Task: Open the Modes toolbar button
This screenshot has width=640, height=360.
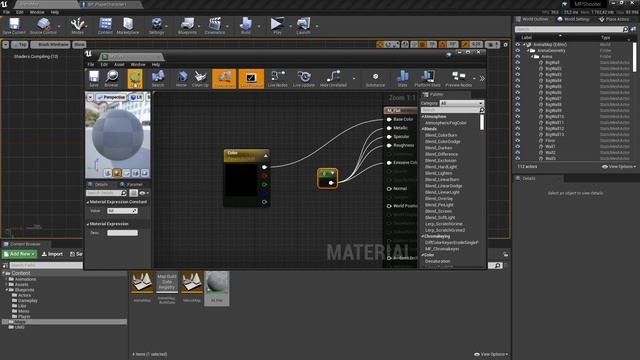Action: 78,26
